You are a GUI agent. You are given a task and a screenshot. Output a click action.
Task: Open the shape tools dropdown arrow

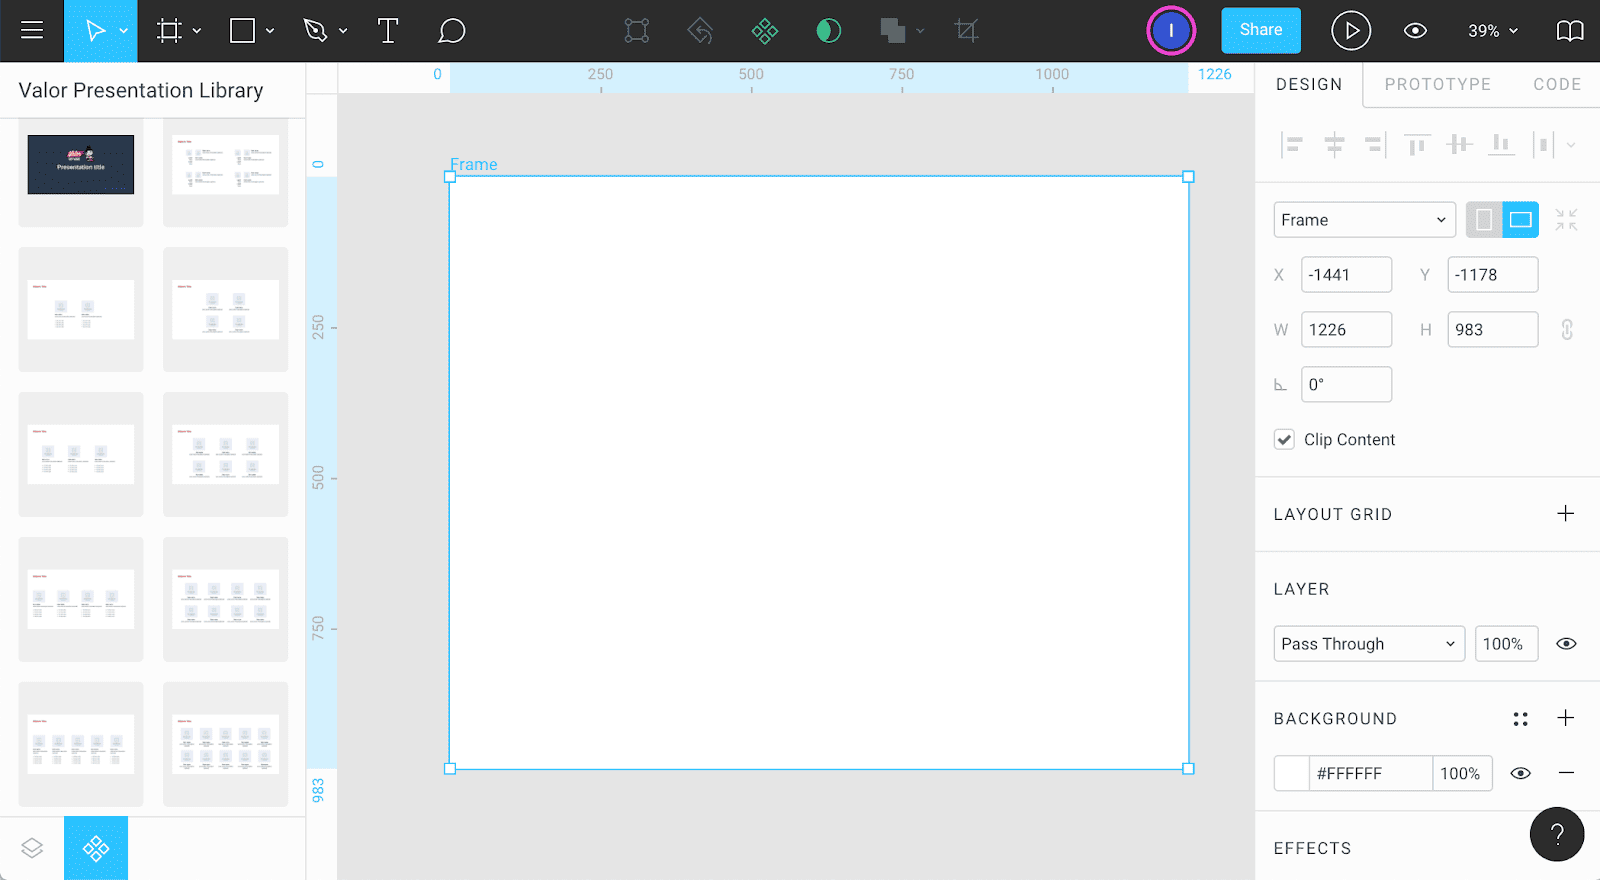point(270,31)
